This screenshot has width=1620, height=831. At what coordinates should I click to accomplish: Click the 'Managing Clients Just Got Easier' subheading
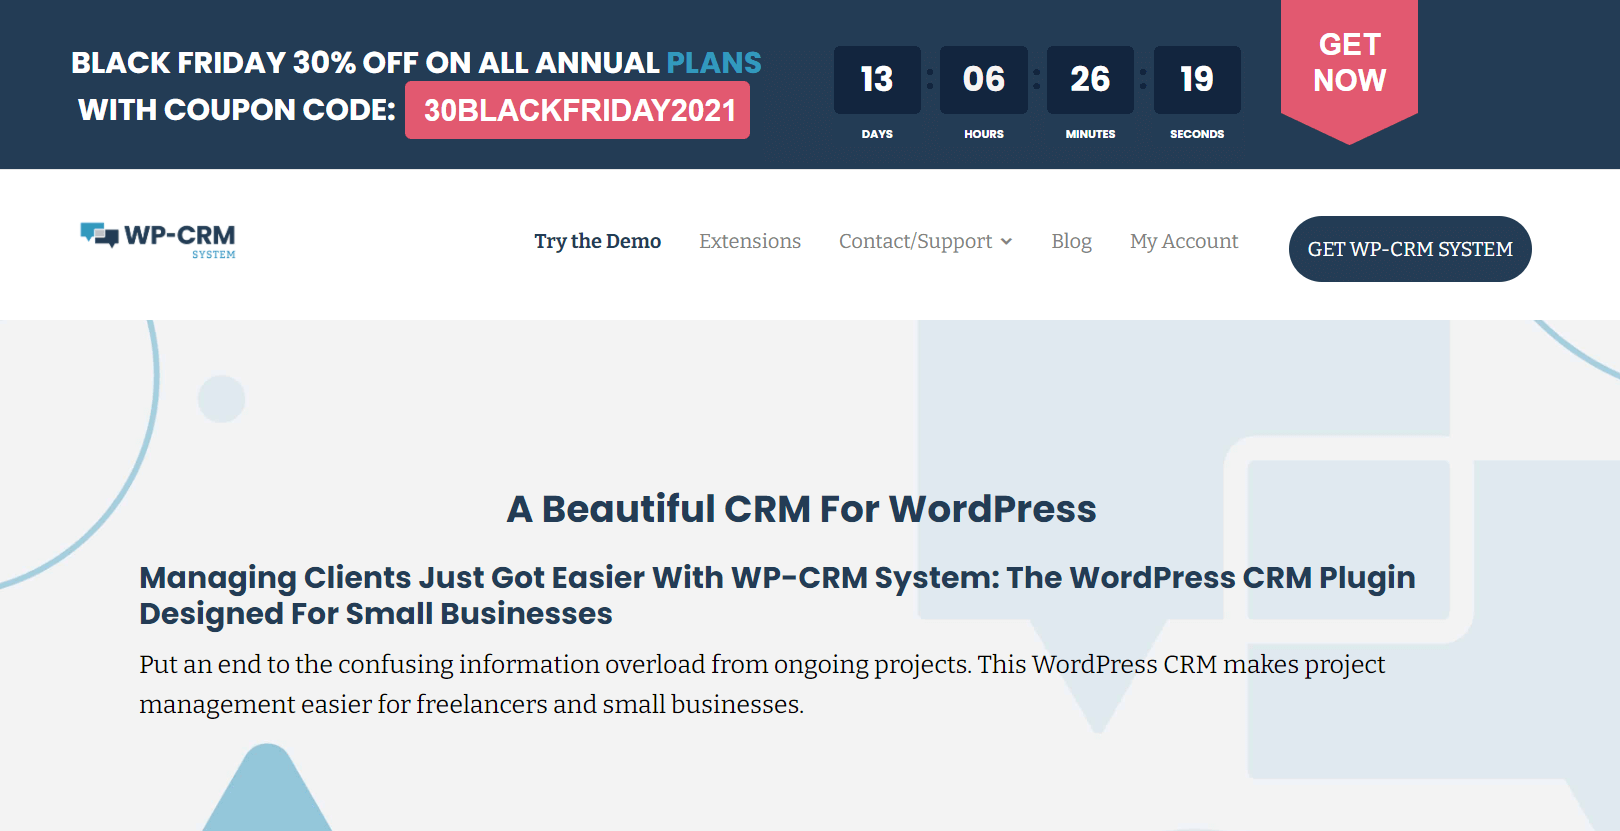pos(777,595)
